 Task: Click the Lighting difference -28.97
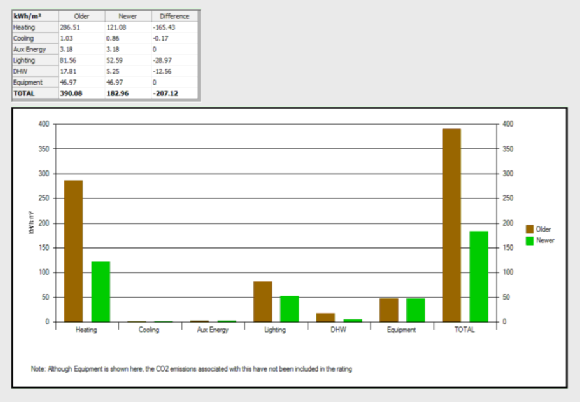pyautogui.click(x=162, y=60)
